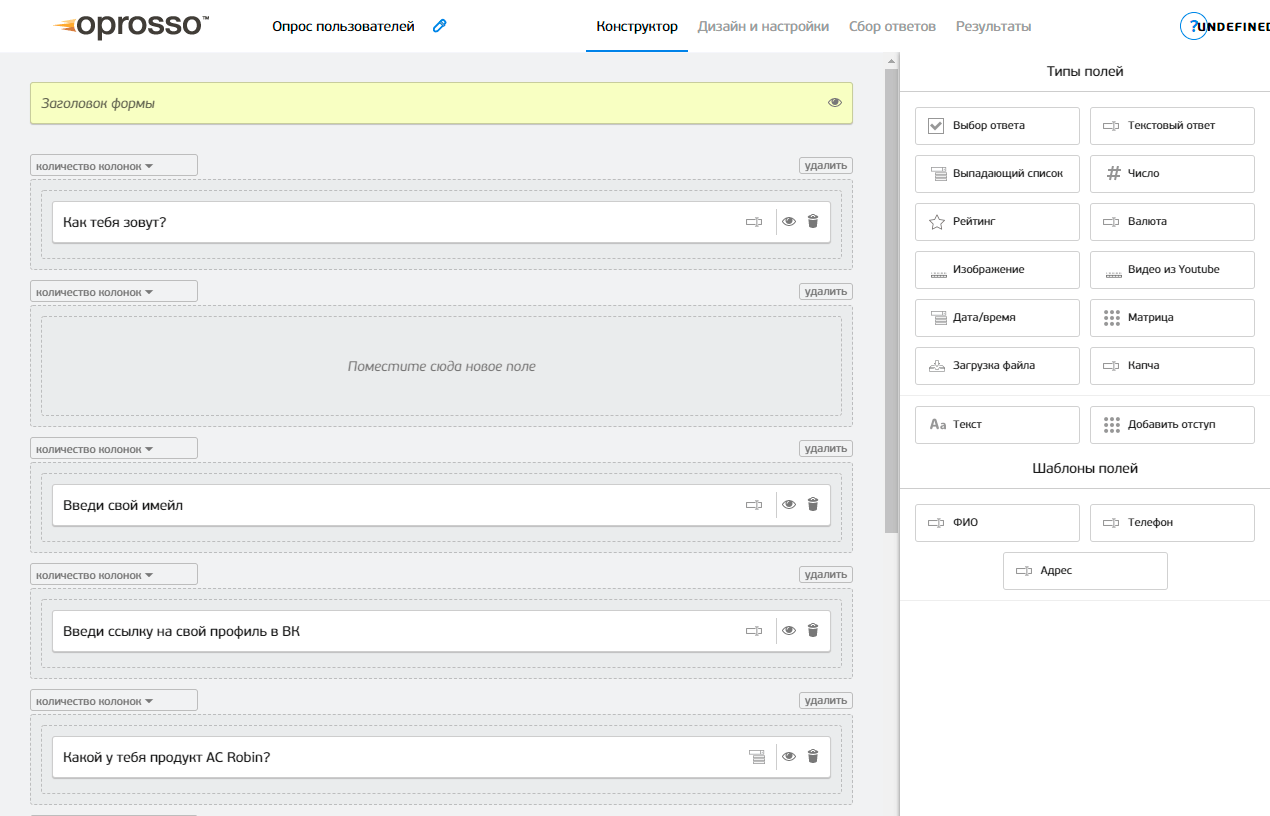Open the 'Результаты' tab
1270x816 pixels.
[993, 27]
